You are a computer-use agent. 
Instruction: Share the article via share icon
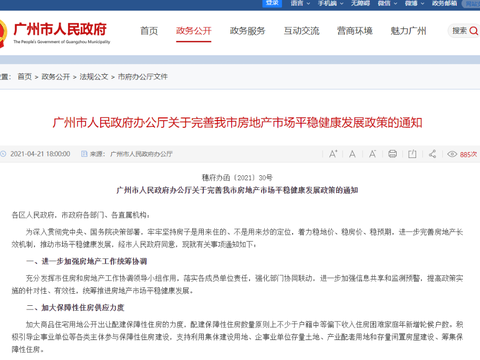tap(432, 154)
